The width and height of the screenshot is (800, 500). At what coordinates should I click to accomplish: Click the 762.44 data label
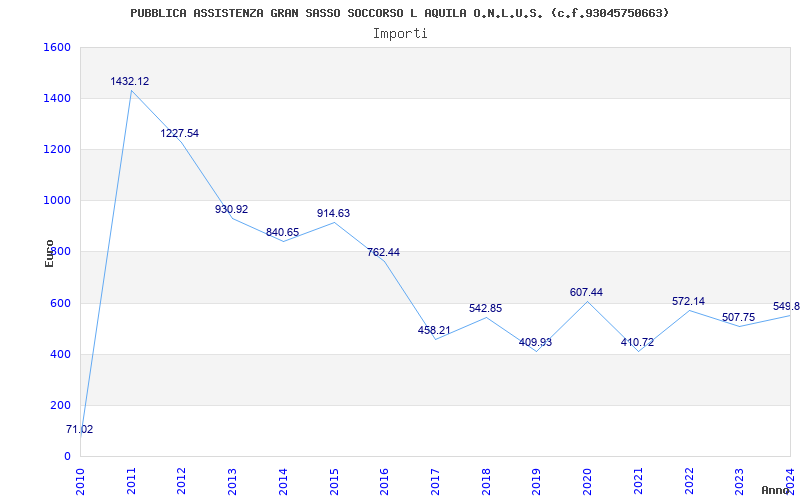tap(383, 252)
